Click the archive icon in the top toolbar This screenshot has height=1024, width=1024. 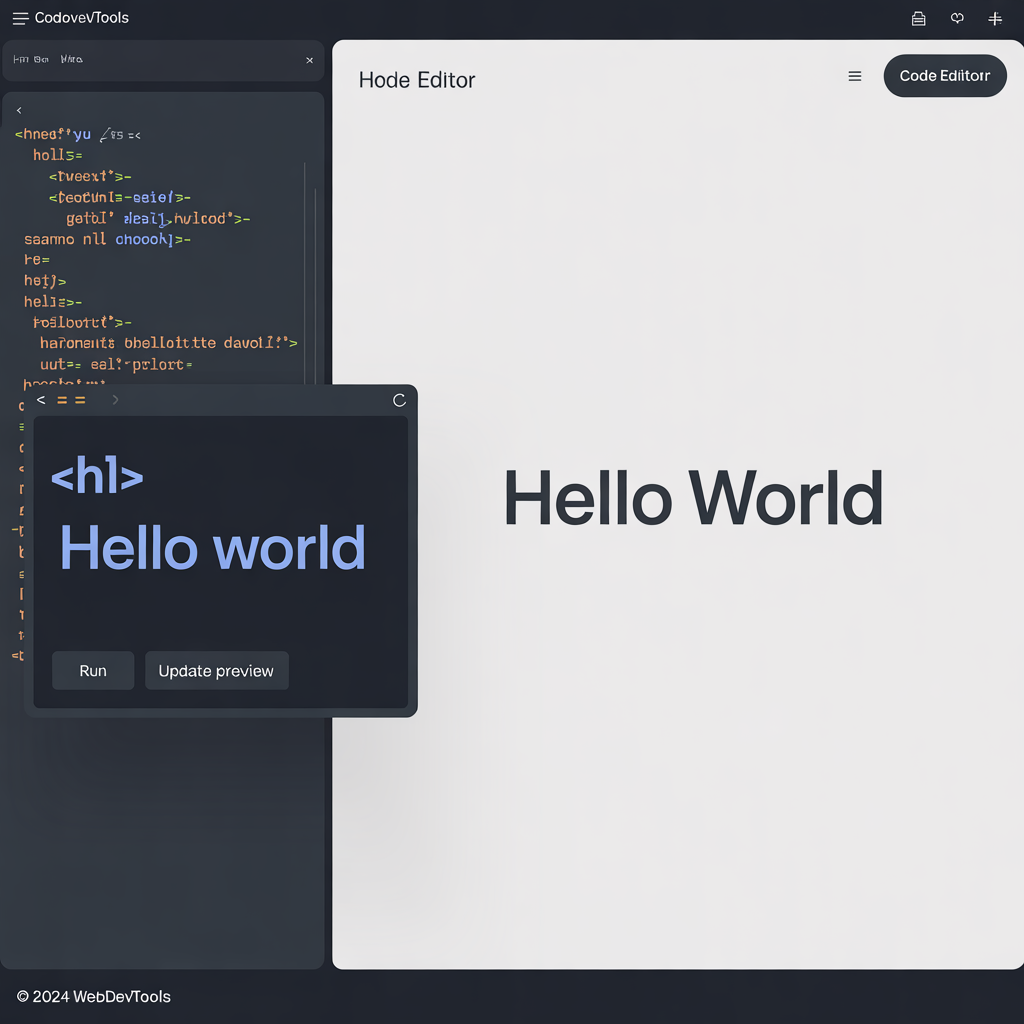(x=918, y=18)
